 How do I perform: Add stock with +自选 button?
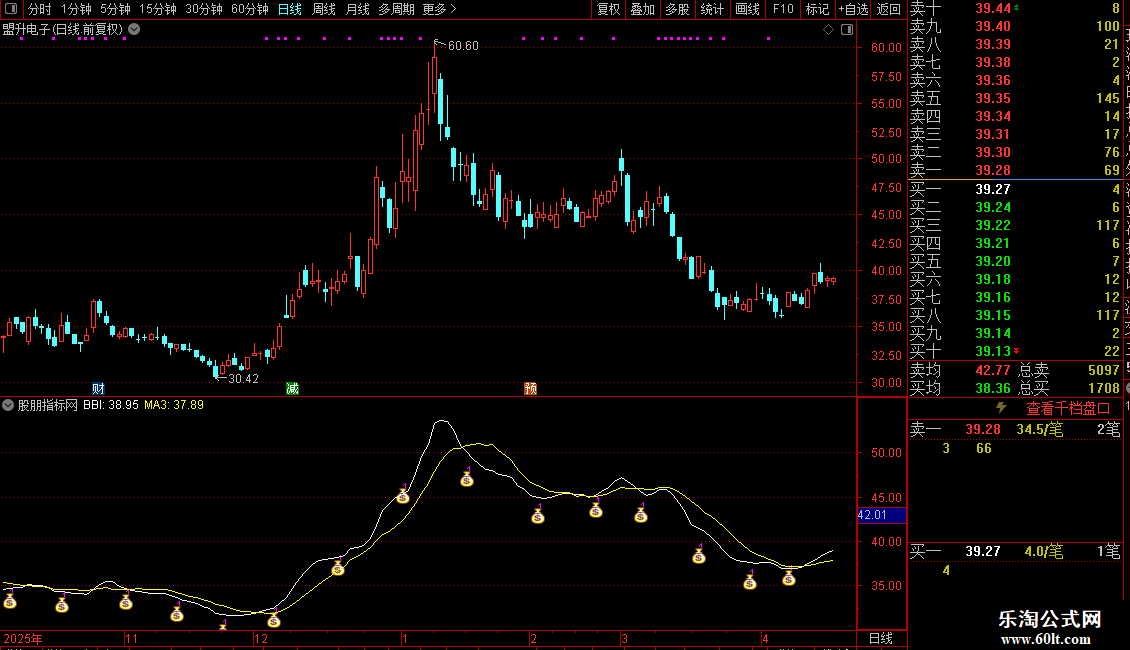tap(854, 9)
